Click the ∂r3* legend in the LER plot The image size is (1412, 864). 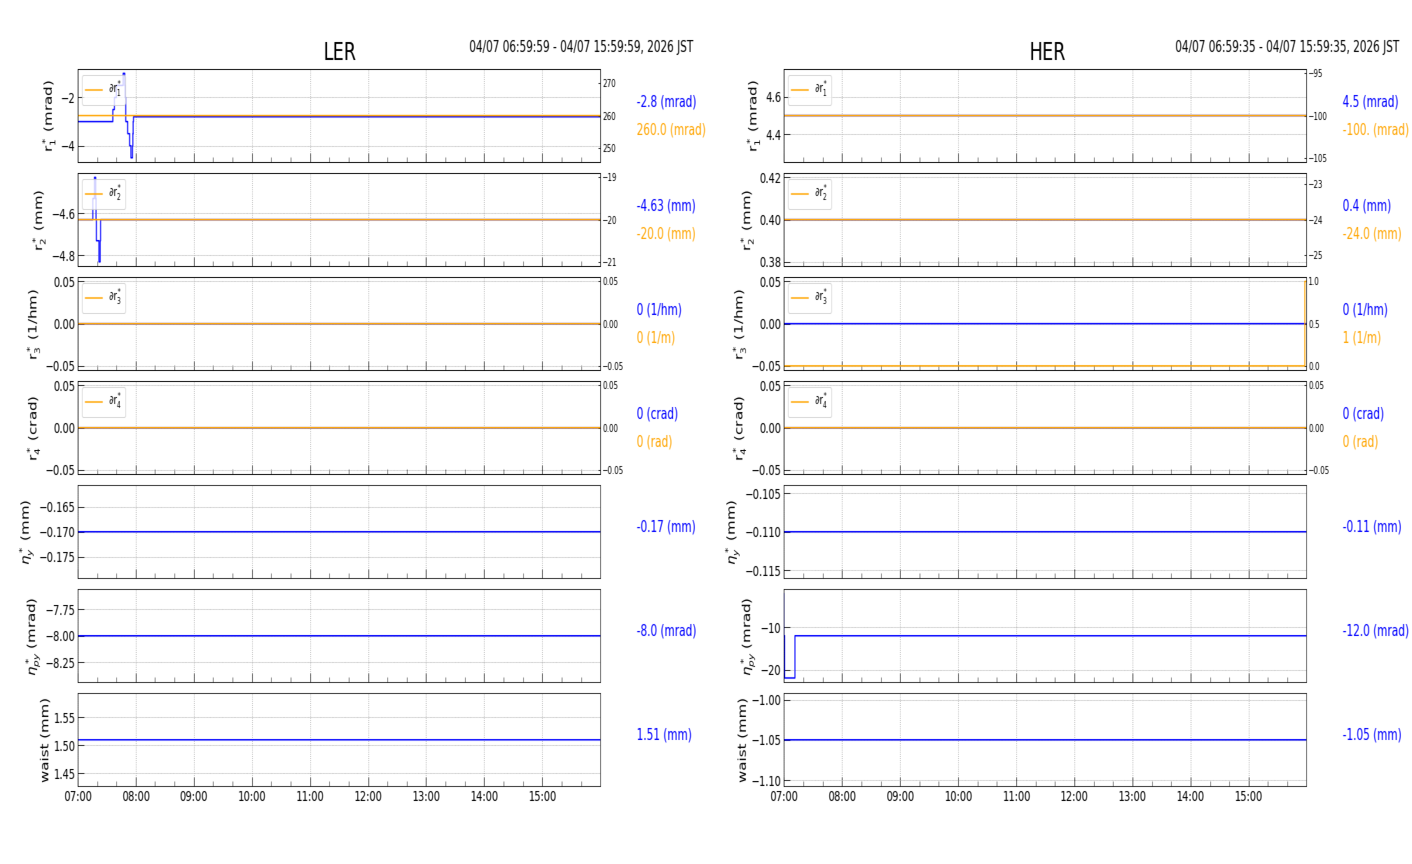coord(104,298)
